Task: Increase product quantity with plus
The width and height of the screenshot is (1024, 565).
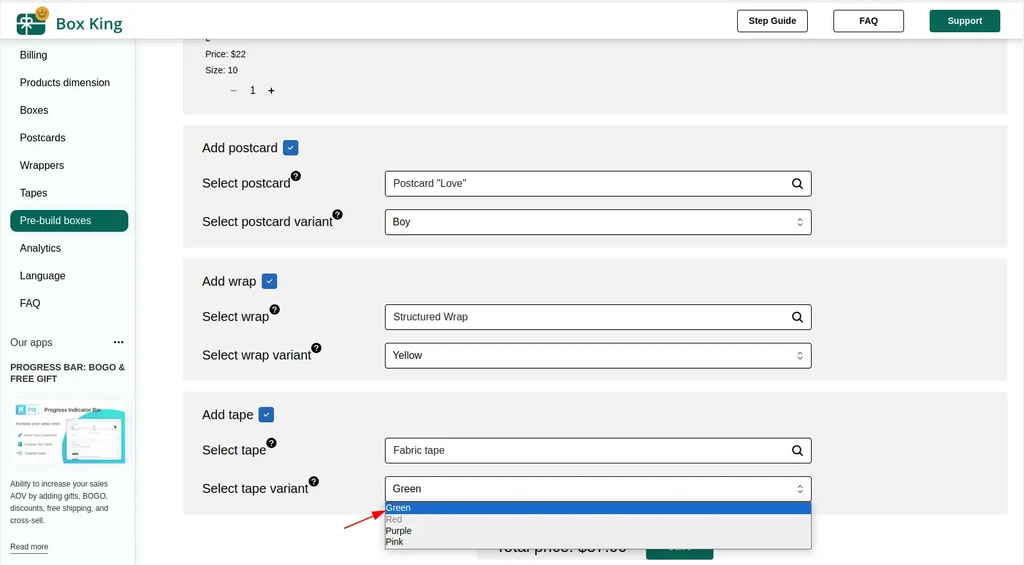Action: pos(271,91)
